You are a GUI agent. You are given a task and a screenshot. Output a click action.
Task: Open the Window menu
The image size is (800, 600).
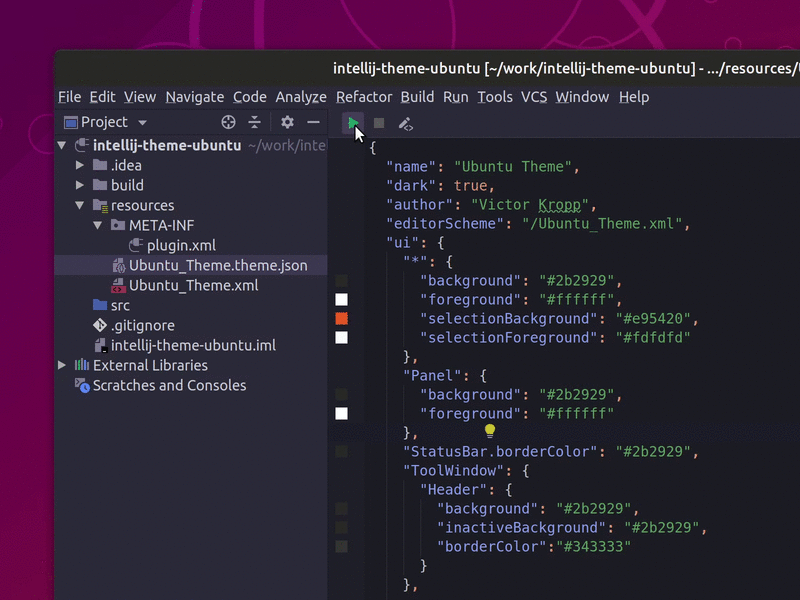click(582, 97)
